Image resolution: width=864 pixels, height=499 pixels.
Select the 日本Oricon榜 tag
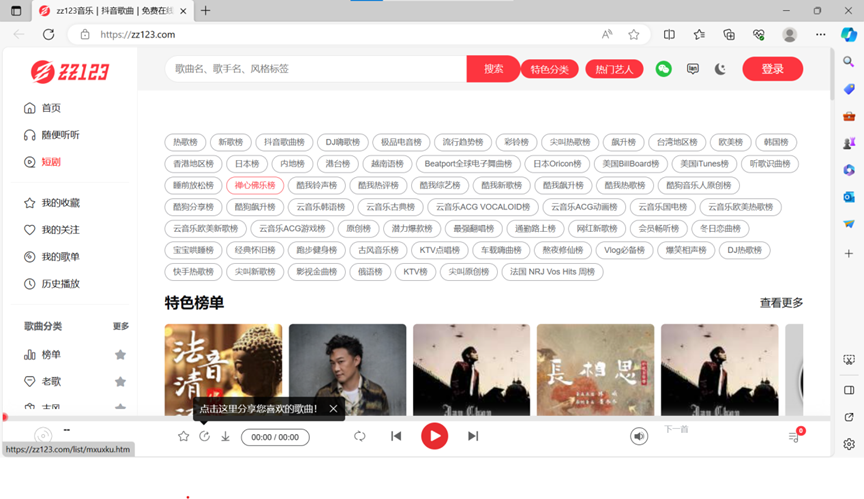[557, 164]
